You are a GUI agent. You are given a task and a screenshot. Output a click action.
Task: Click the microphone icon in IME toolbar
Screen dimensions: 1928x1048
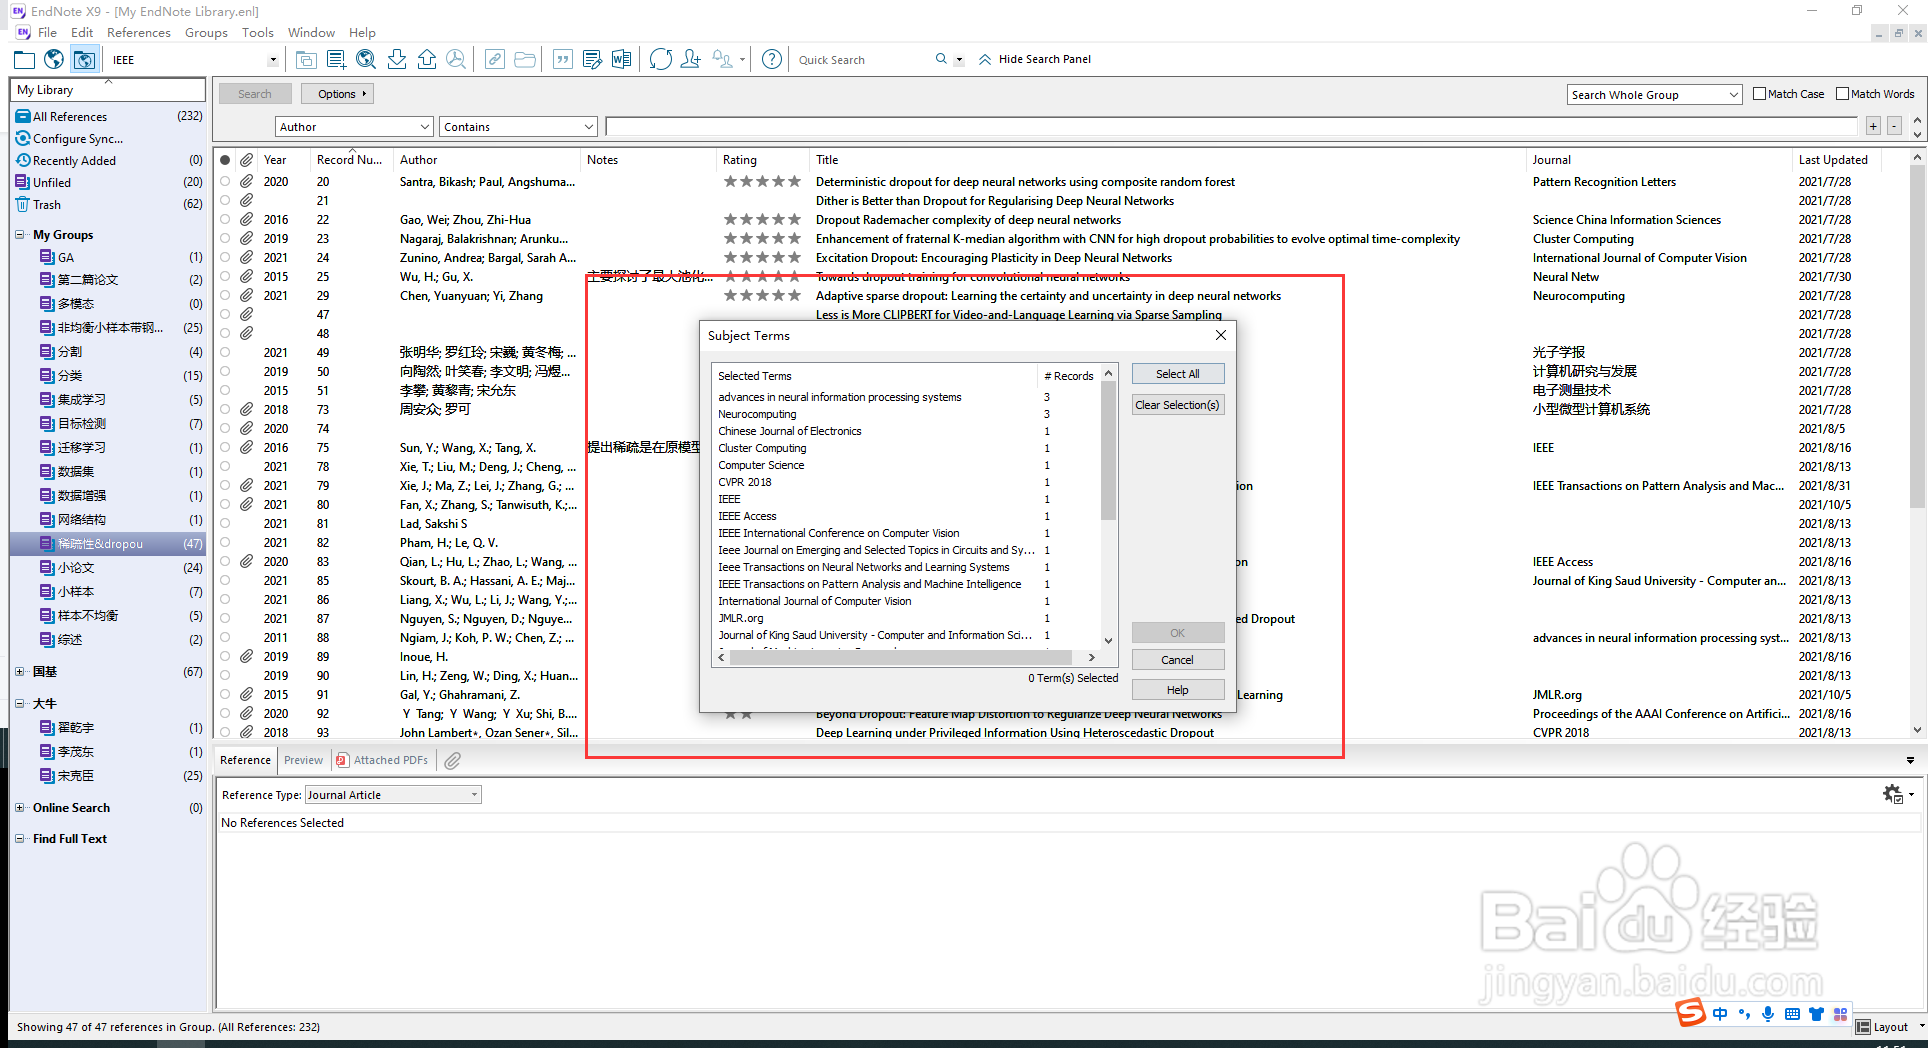point(1768,1014)
